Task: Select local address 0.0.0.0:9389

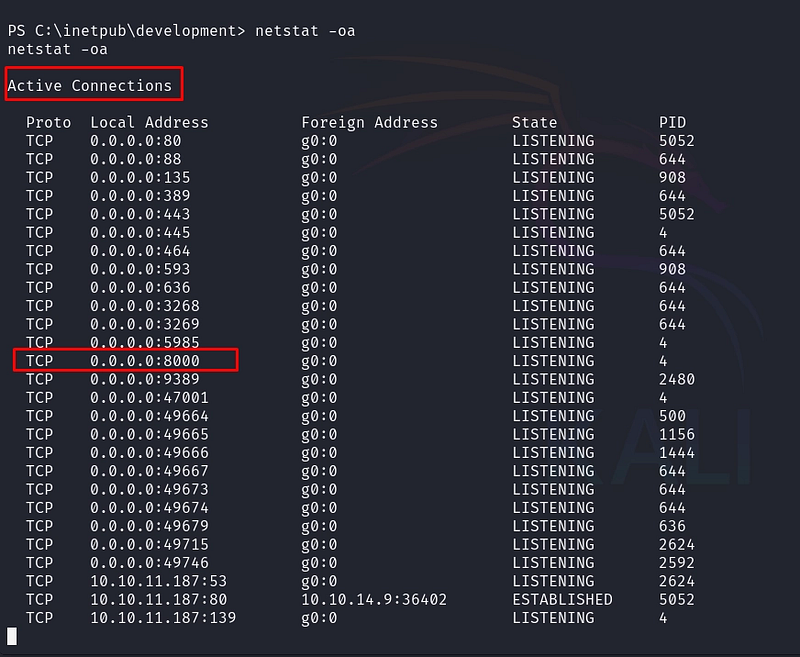Action: 145,380
